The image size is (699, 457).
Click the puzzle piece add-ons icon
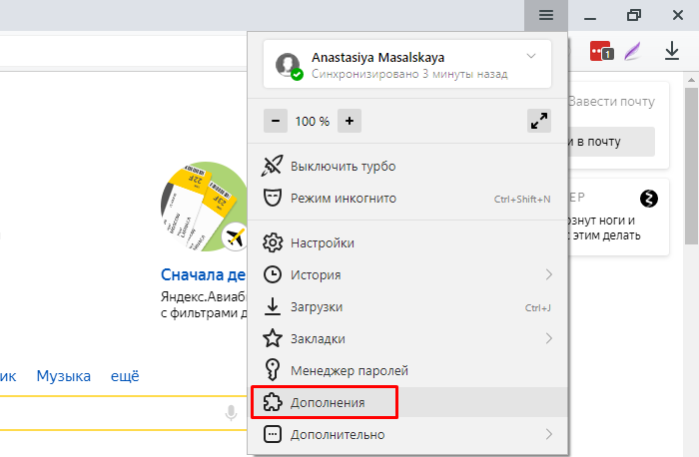click(272, 402)
